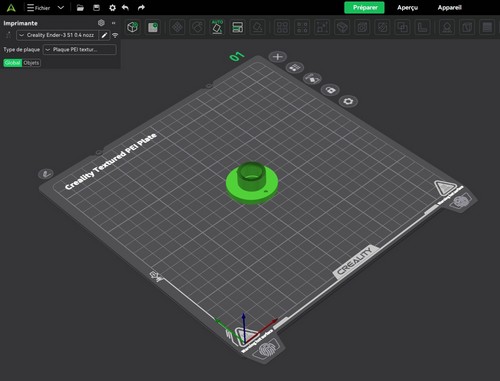Save project with the disk icon
Viewport: 500px width, 381px height.
pos(96,8)
